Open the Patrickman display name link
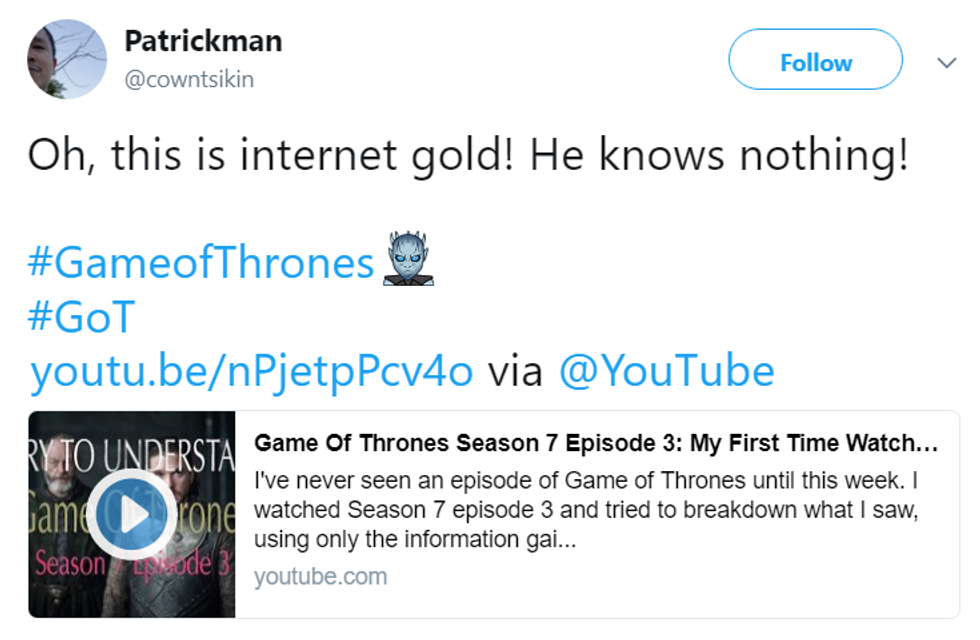The width and height of the screenshot is (980, 640). pyautogui.click(x=203, y=41)
